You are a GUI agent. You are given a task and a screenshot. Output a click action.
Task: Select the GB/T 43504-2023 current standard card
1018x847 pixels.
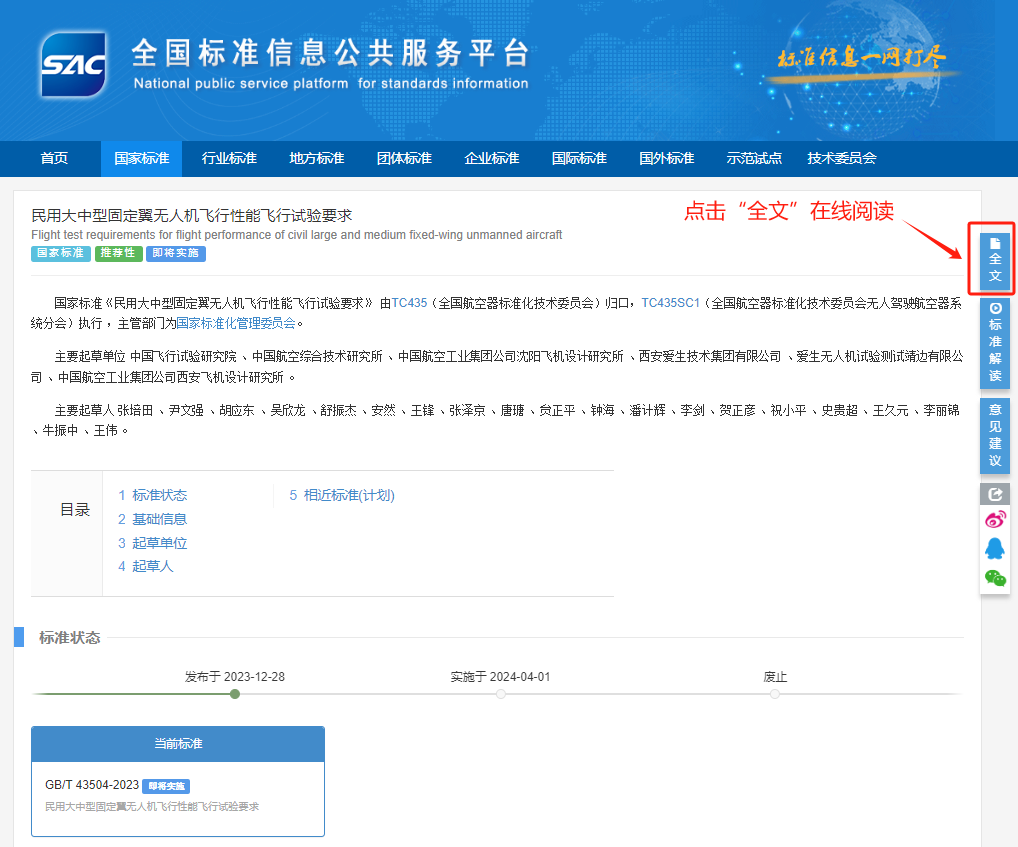178,794
